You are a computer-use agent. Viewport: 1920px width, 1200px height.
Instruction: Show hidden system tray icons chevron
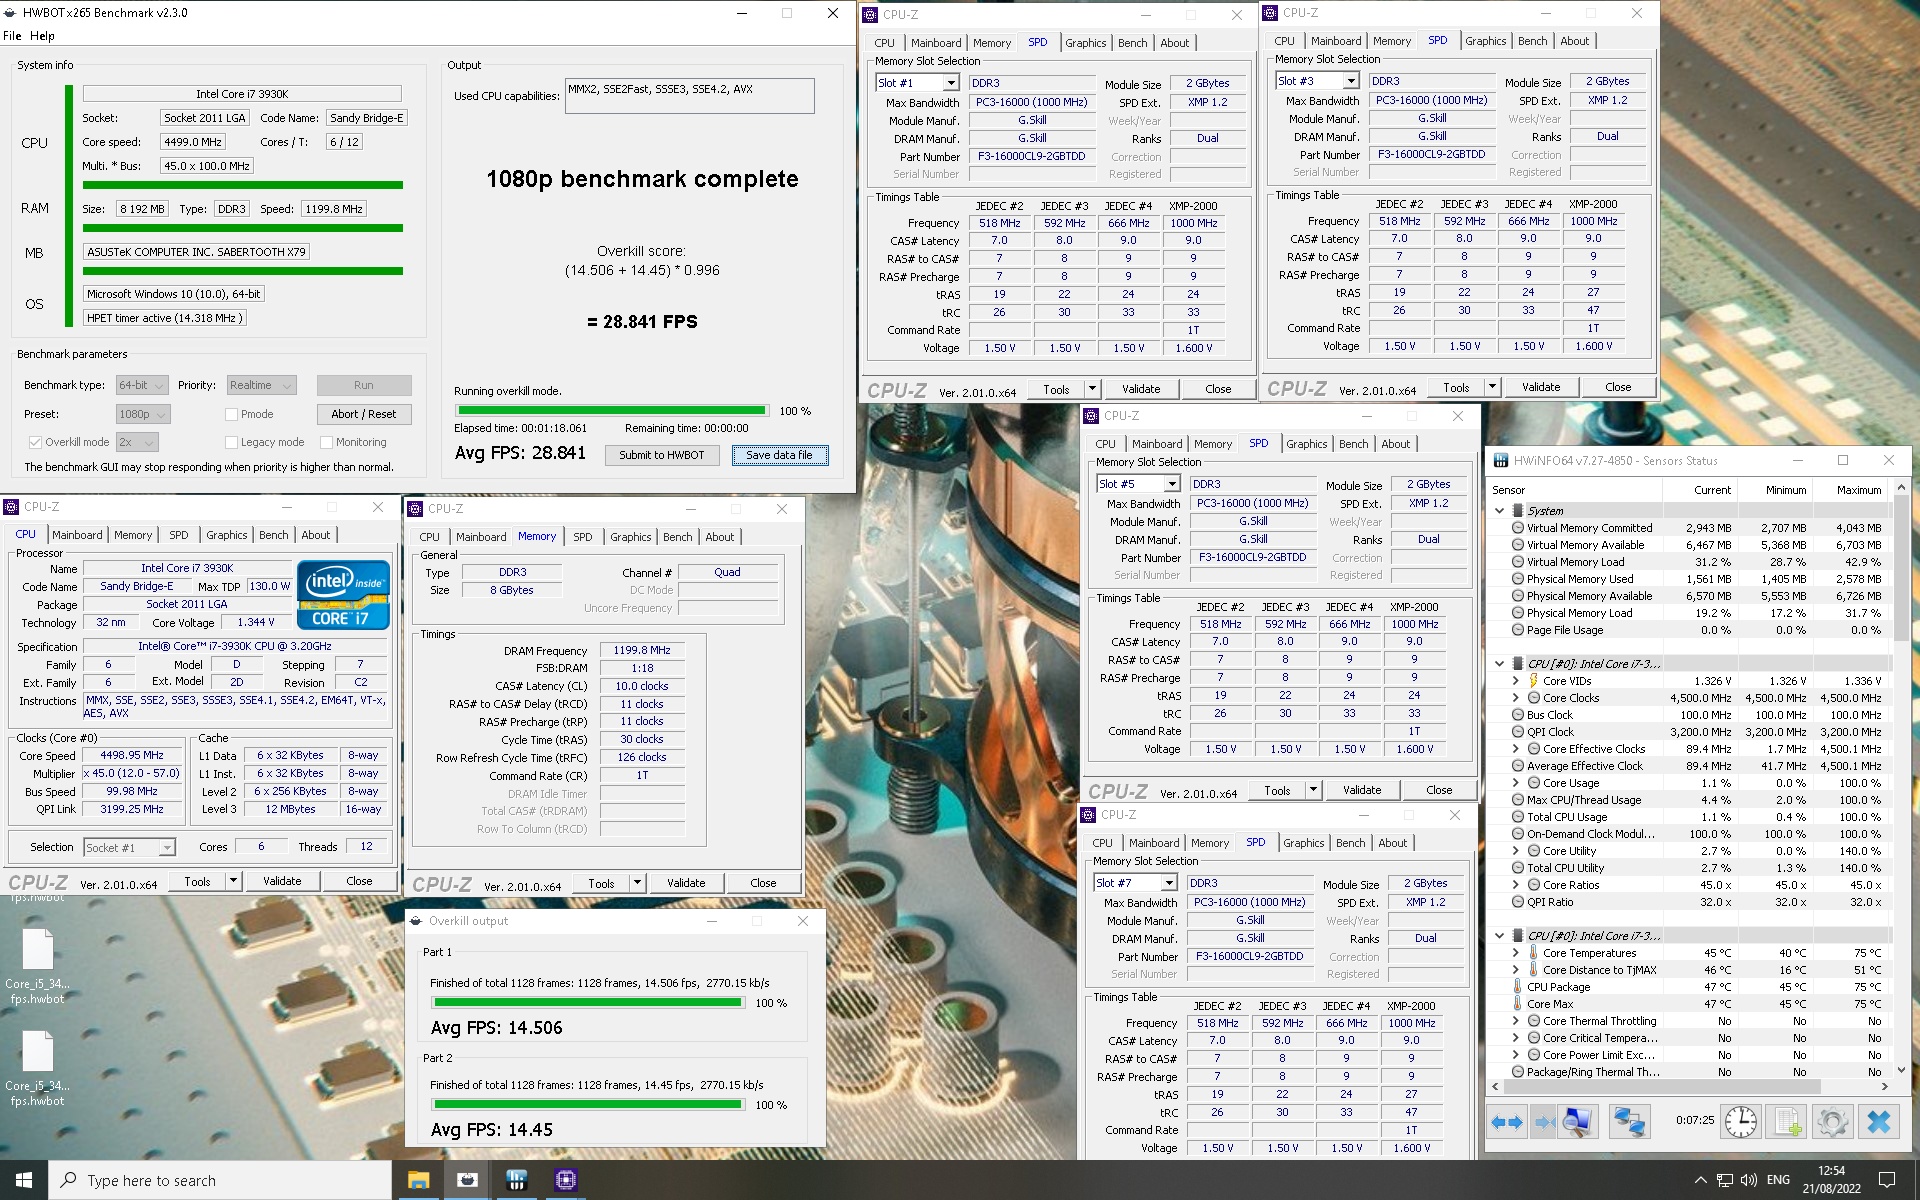click(1700, 1180)
